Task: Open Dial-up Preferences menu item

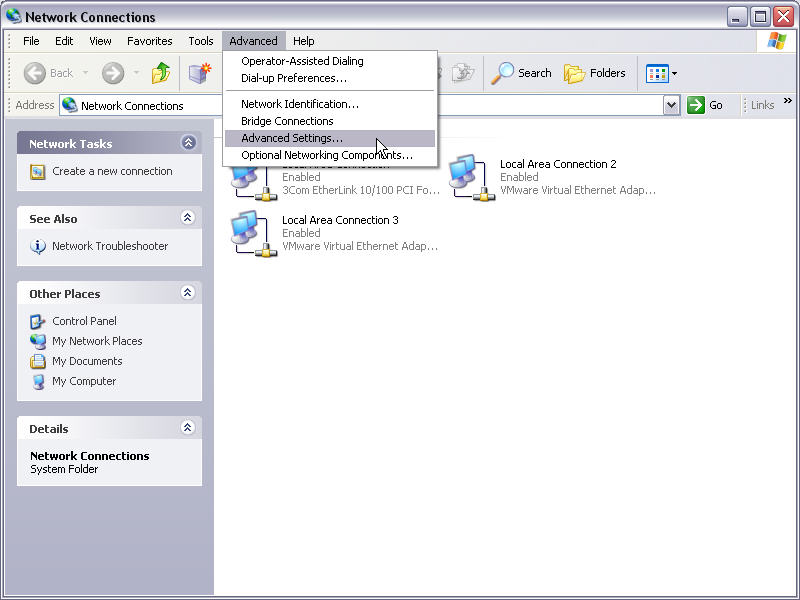Action: pyautogui.click(x=330, y=79)
